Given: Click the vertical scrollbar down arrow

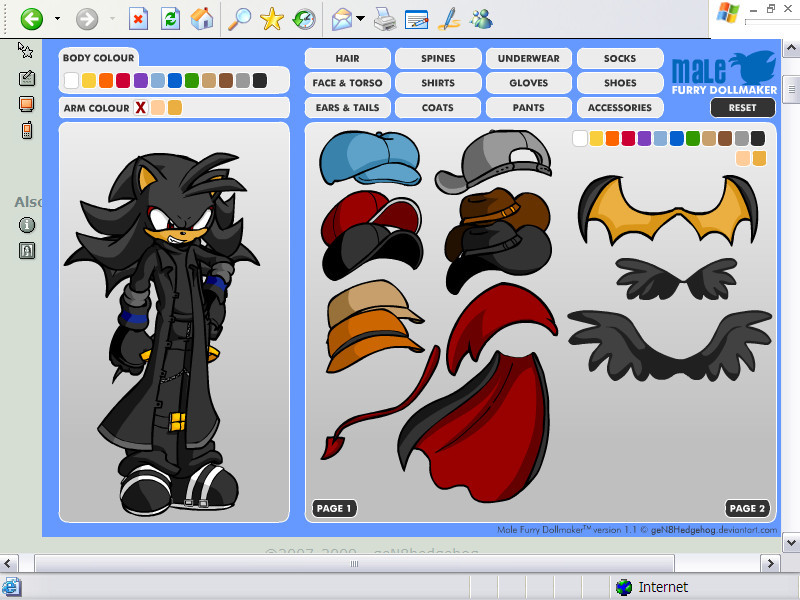Looking at the screenshot, I should [791, 542].
